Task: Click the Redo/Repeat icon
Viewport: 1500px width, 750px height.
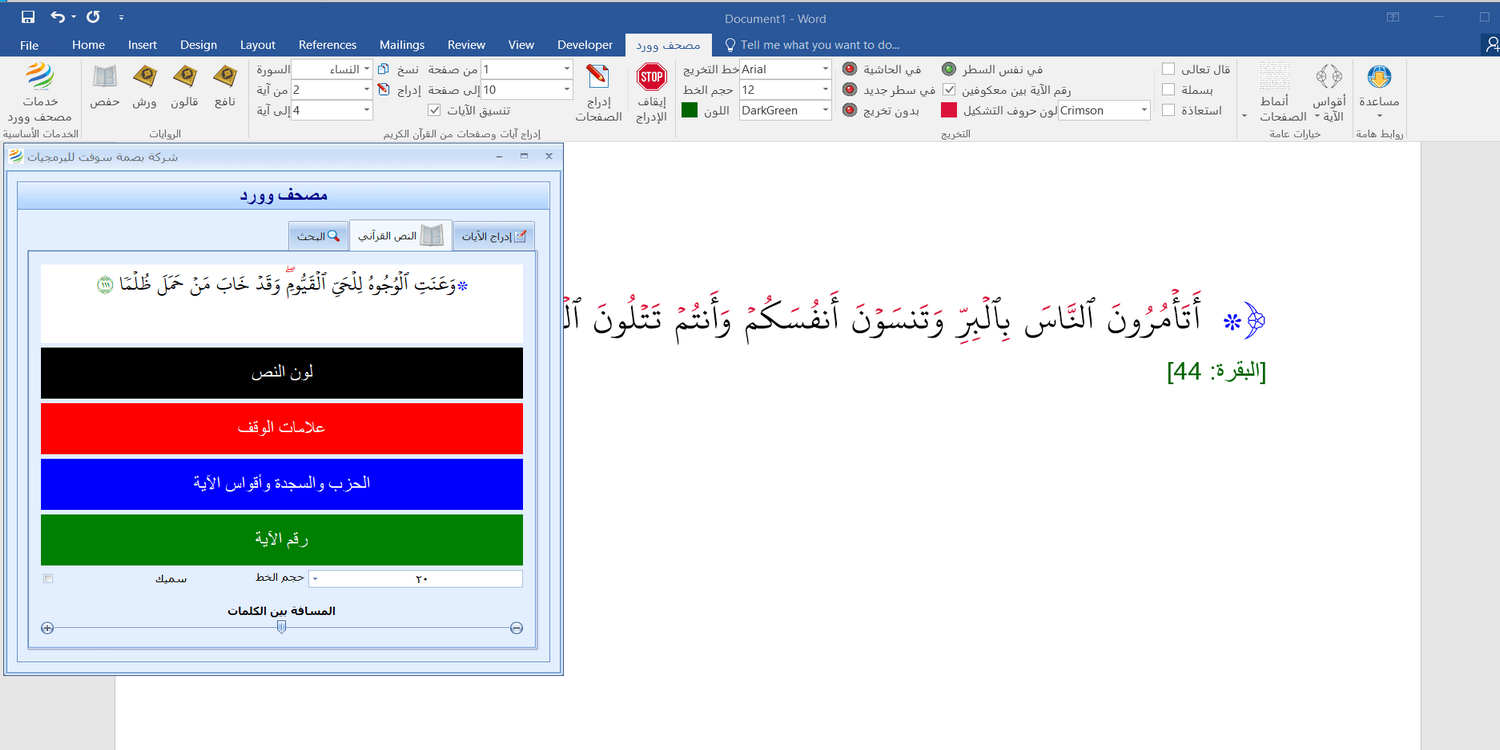Action: coord(93,17)
